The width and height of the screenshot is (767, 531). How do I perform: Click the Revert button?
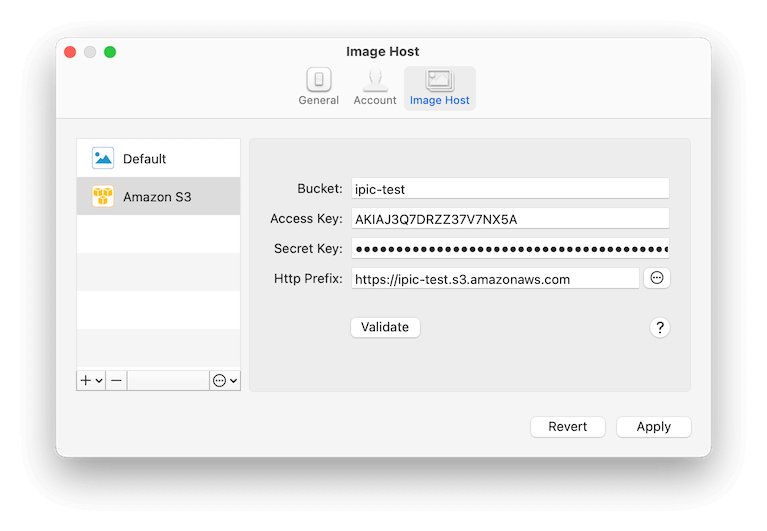(567, 427)
